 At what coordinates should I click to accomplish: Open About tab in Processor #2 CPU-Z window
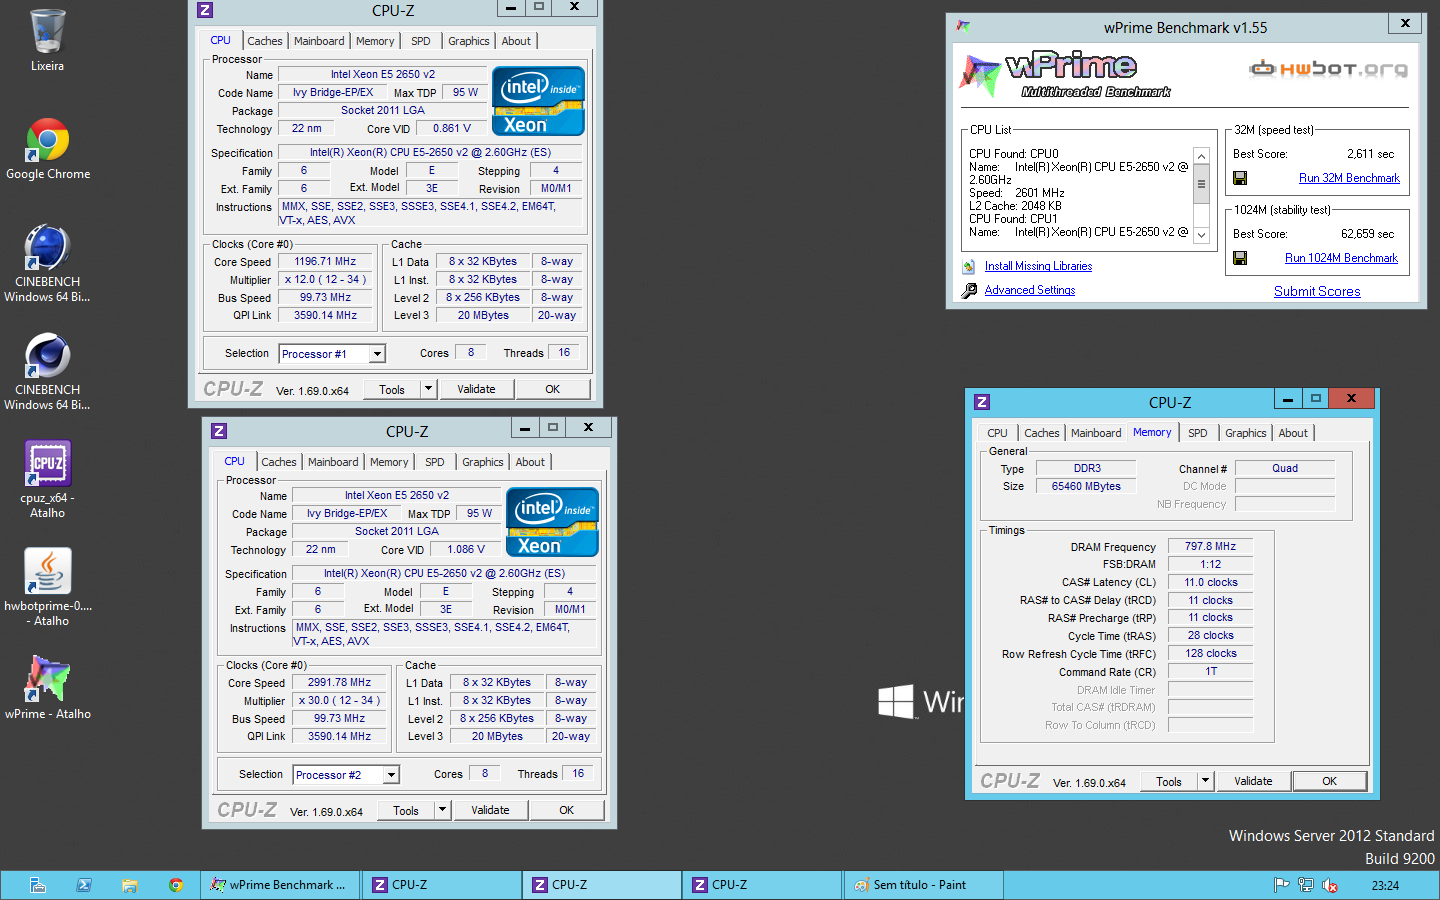[x=530, y=462]
